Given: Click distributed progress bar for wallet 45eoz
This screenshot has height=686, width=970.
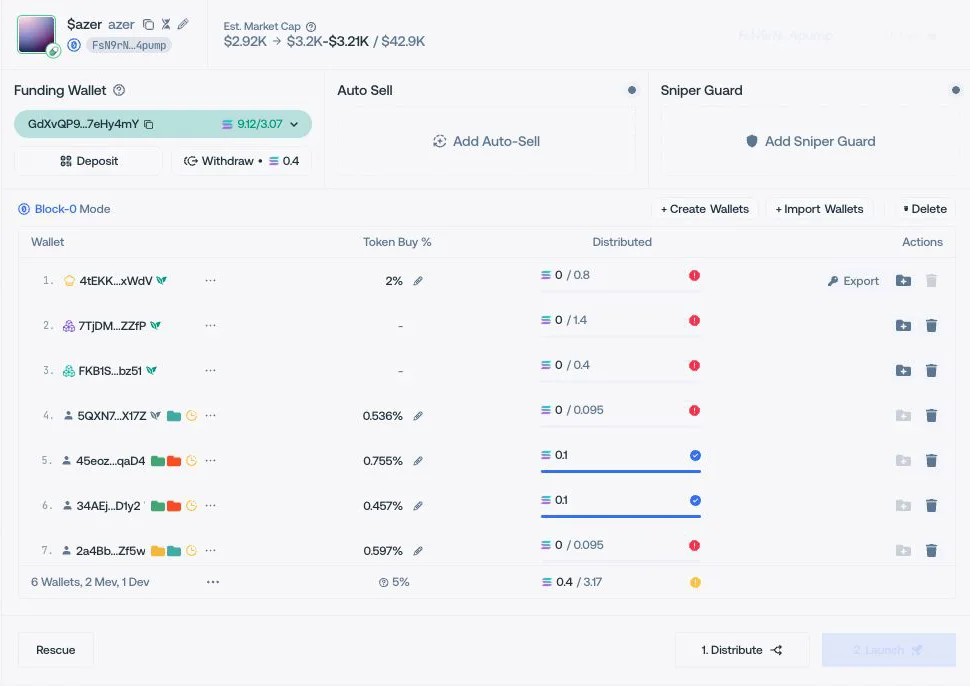Looking at the screenshot, I should [x=620, y=471].
